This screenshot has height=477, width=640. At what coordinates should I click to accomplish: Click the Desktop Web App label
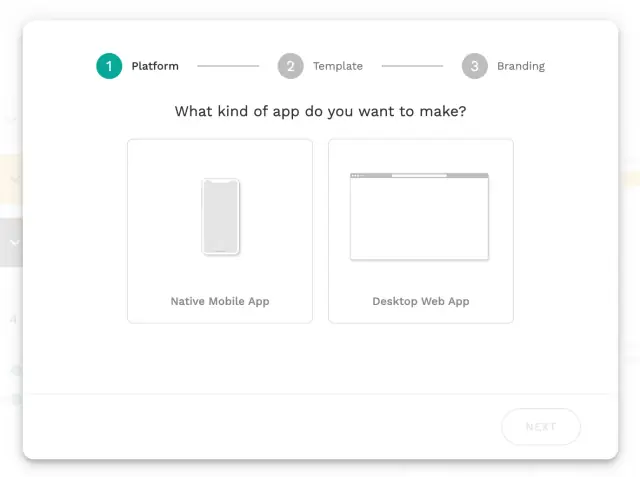(x=420, y=301)
